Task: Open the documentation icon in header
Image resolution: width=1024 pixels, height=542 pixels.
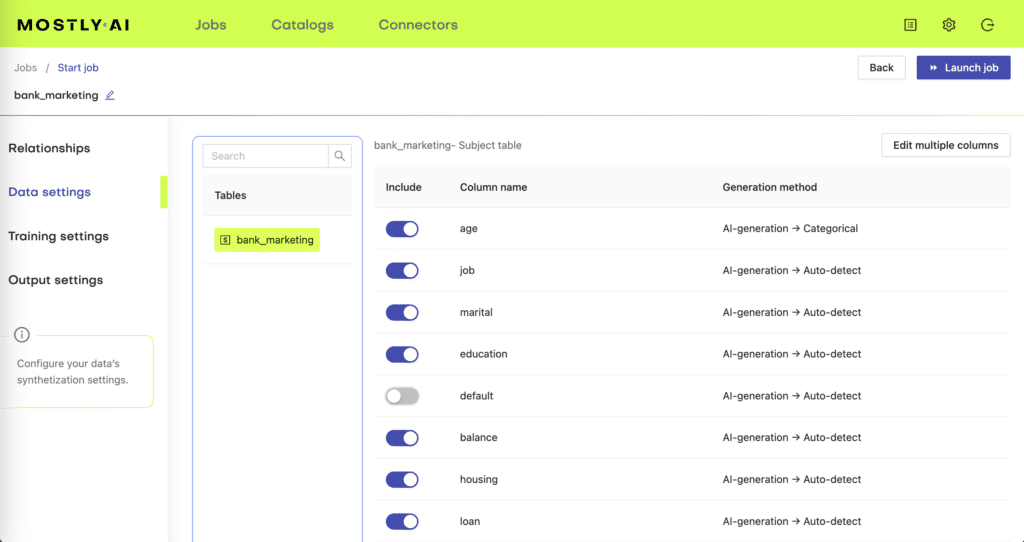Action: pos(910,25)
